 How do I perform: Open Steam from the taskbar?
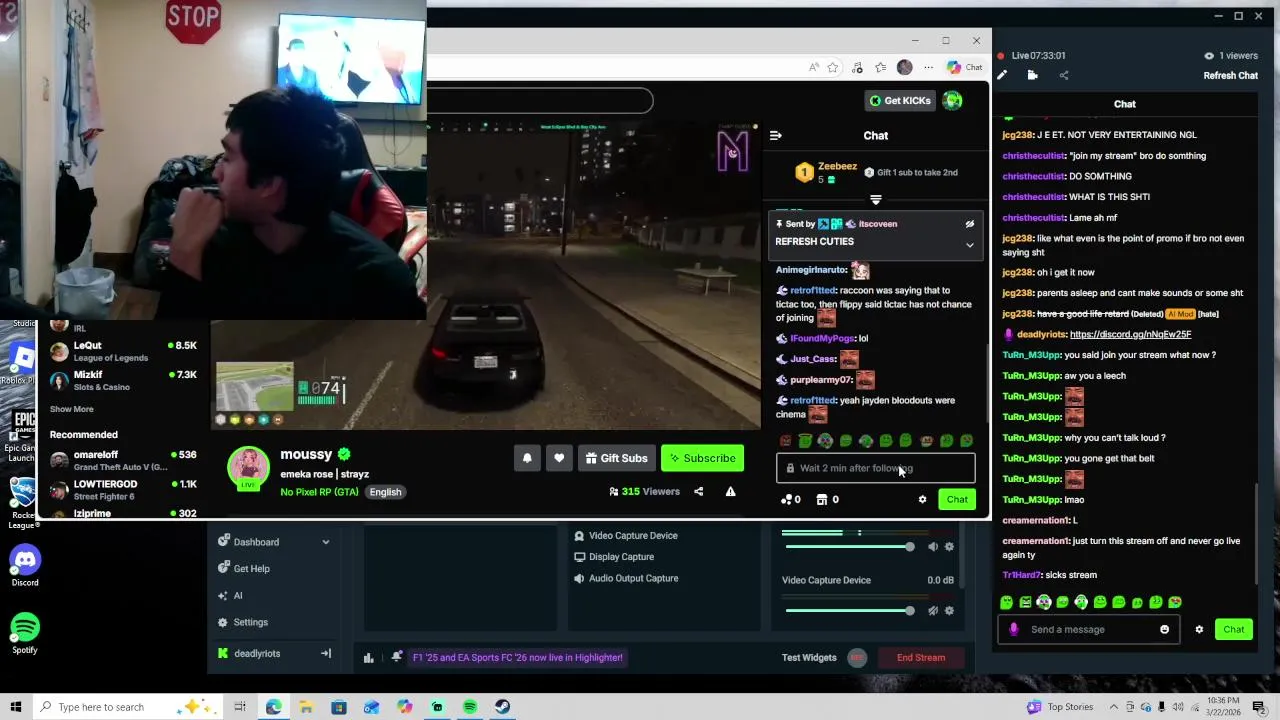coord(502,707)
